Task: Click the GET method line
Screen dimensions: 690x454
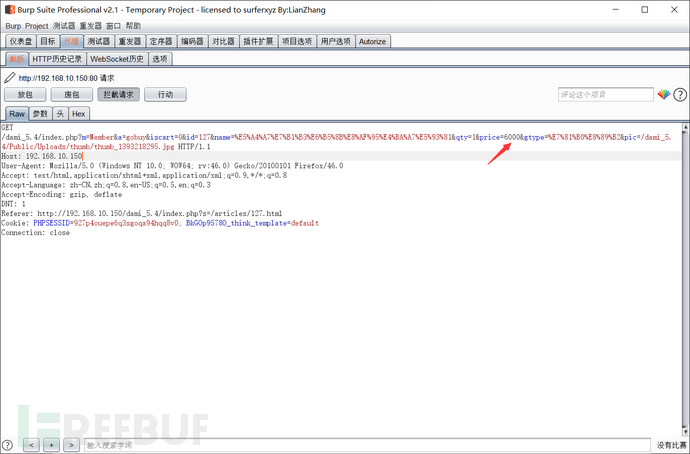Action: pos(7,128)
